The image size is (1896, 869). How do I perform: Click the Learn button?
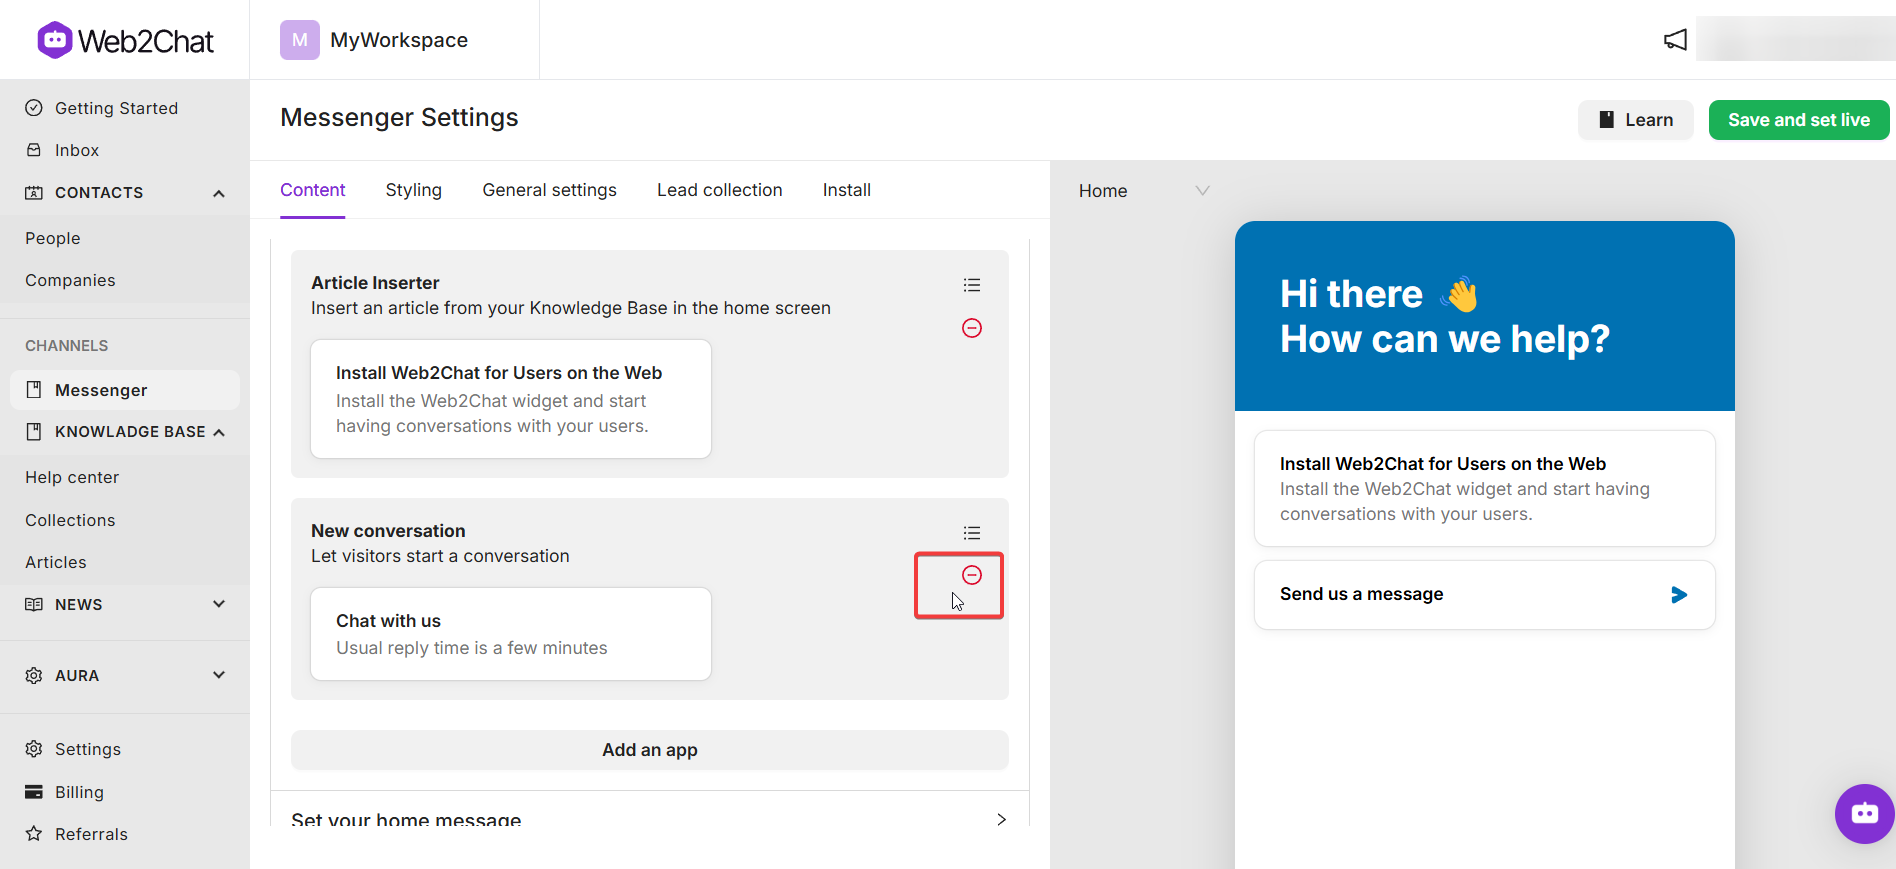(1636, 120)
